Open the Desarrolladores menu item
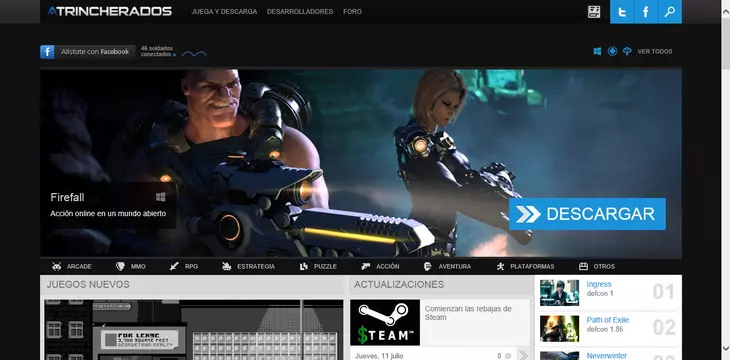Viewport: 730px width, 360px height. 300,12
